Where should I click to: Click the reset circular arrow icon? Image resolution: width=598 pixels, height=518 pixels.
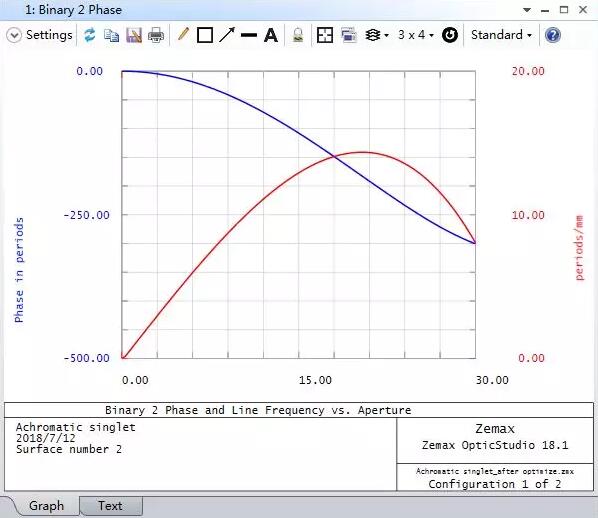coord(450,35)
